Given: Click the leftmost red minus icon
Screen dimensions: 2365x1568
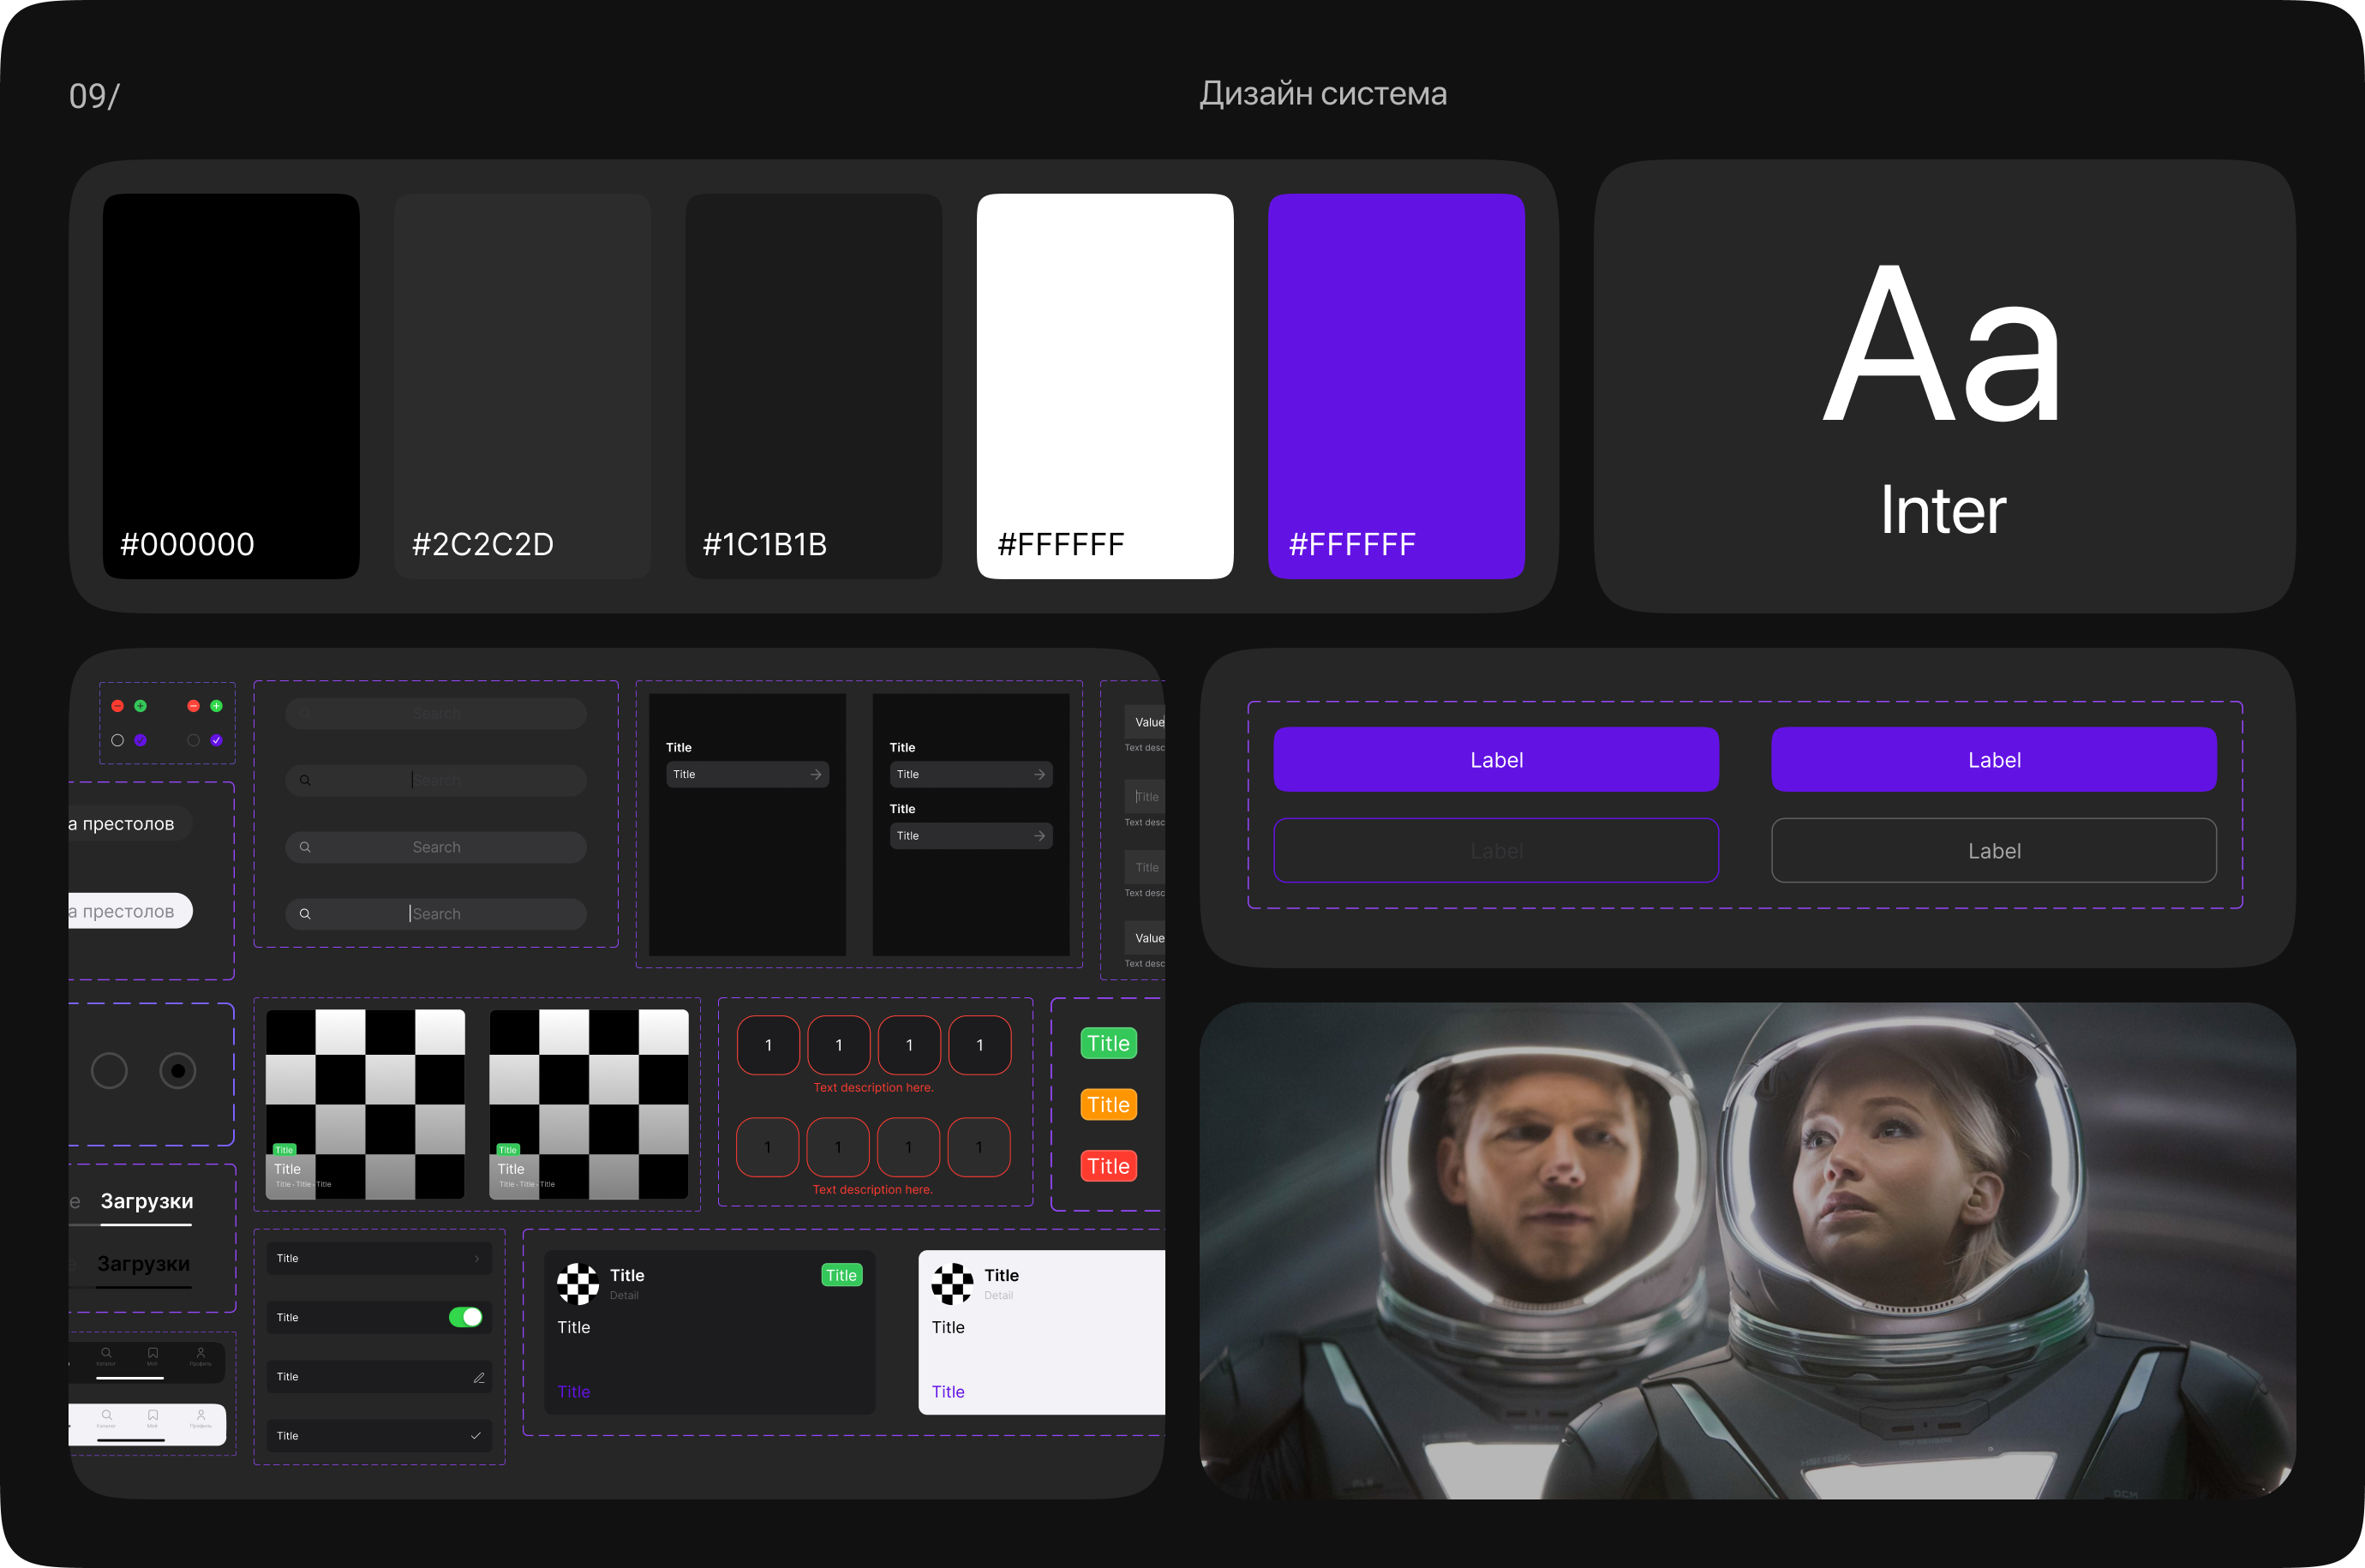Looking at the screenshot, I should pyautogui.click(x=117, y=706).
